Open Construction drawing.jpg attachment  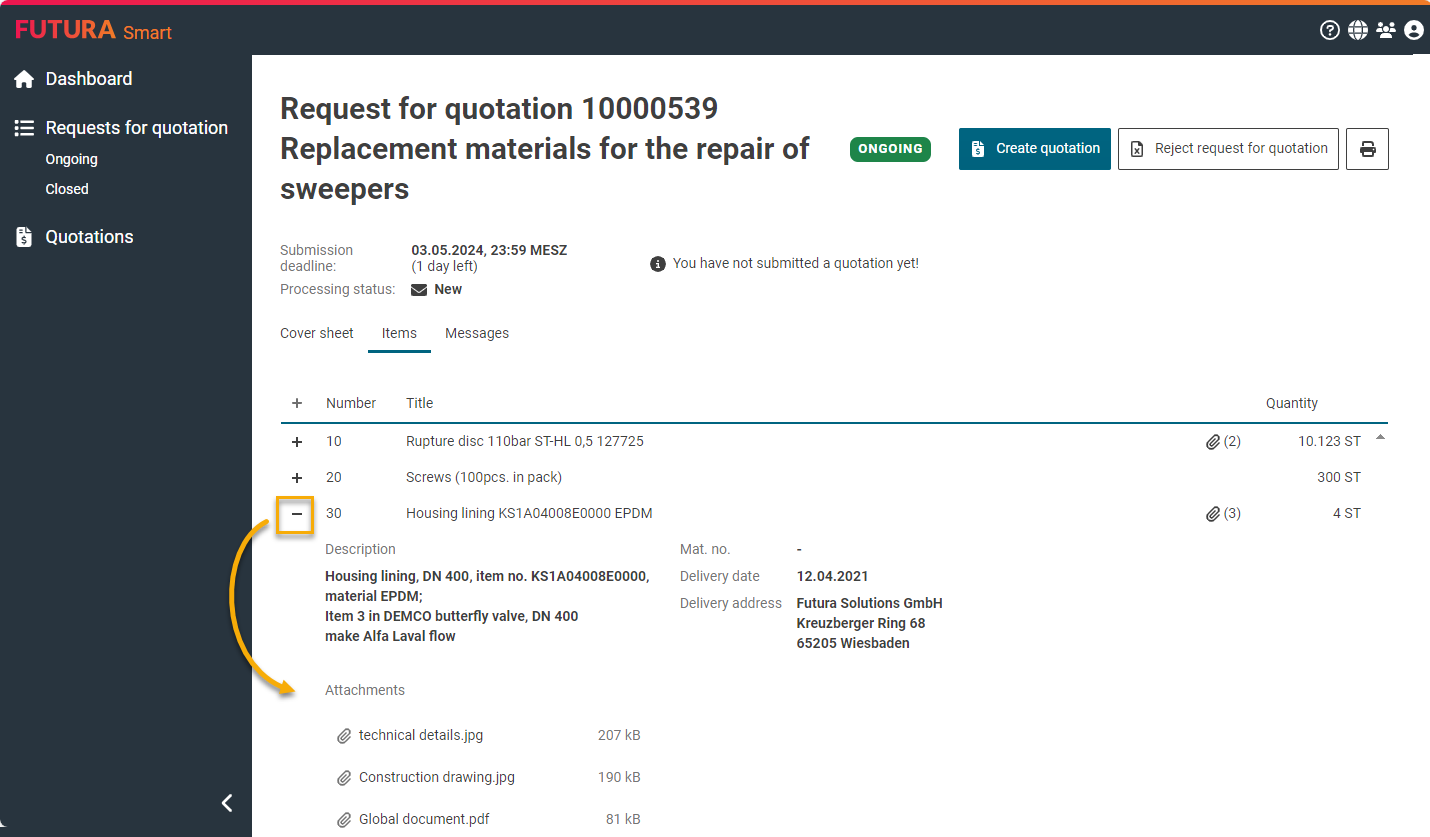pos(436,777)
